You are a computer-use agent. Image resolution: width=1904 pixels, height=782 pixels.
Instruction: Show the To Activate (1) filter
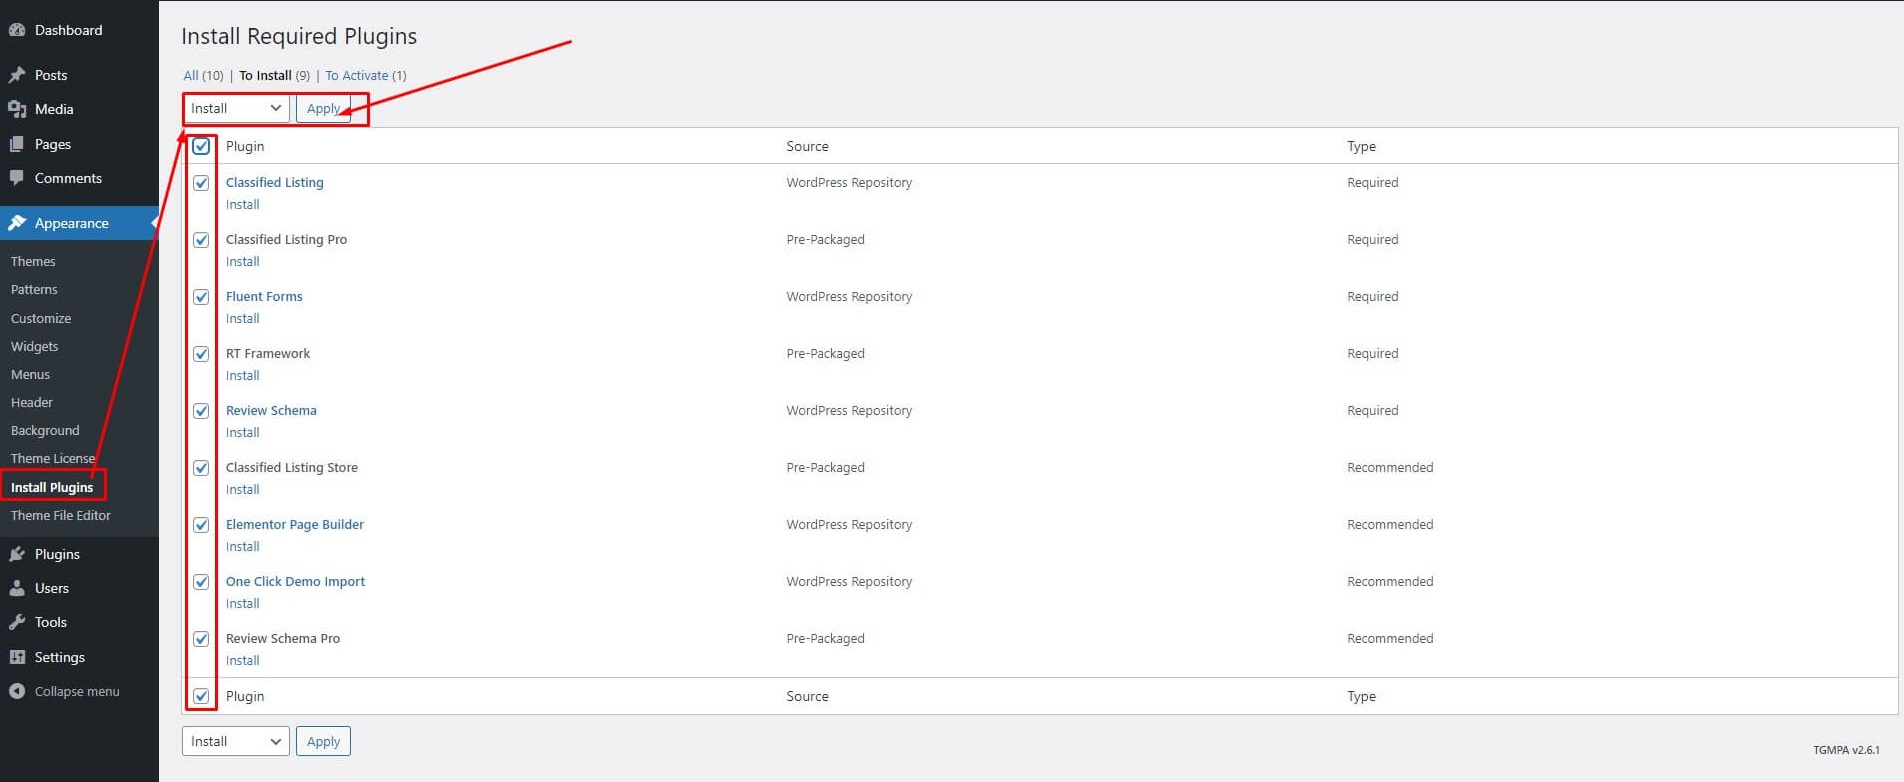[366, 75]
